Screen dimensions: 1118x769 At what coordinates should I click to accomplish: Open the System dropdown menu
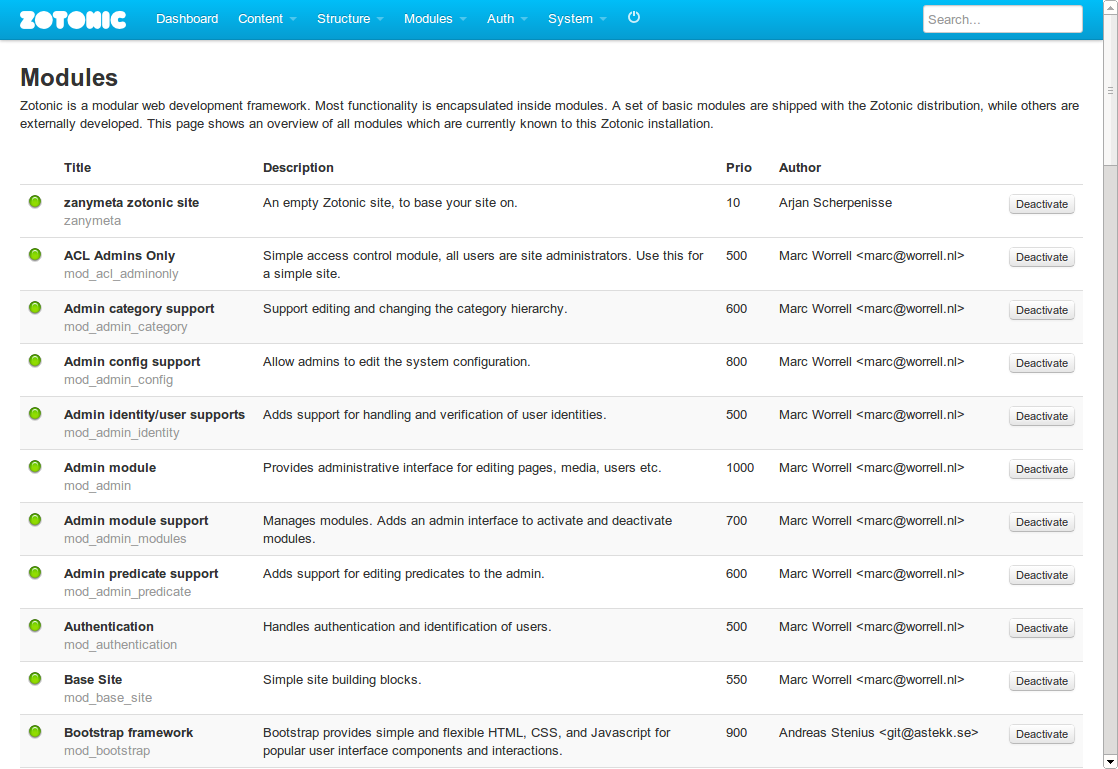(x=577, y=19)
